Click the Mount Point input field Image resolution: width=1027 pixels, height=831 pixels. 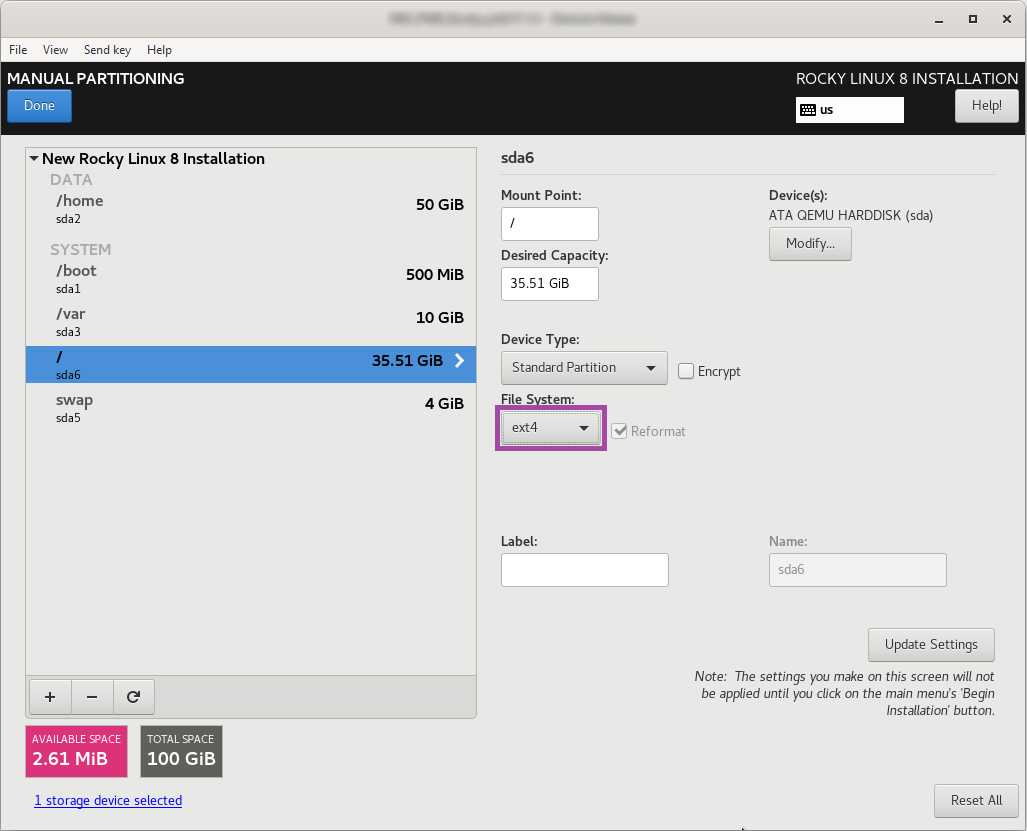pyautogui.click(x=550, y=224)
